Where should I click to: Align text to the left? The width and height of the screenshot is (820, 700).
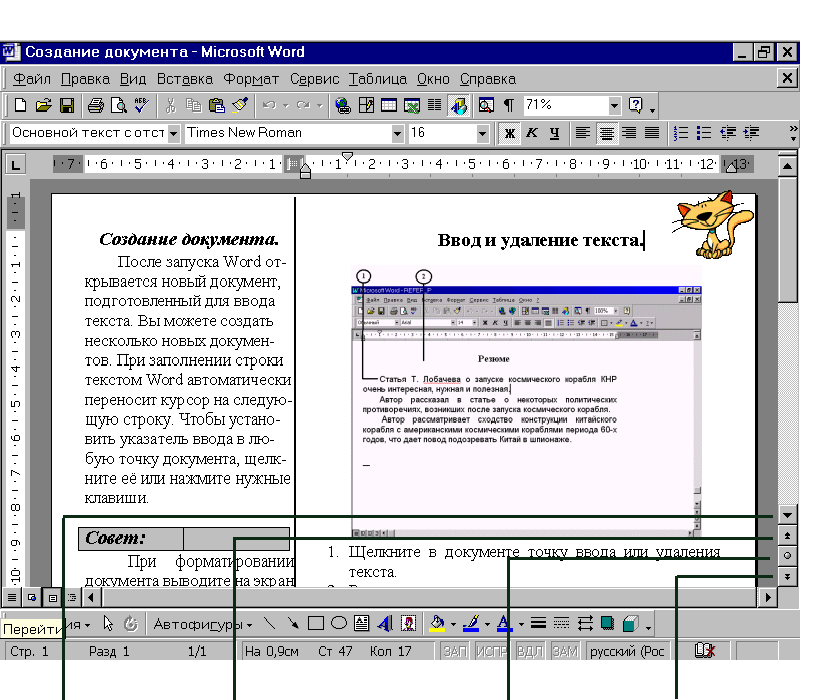pos(583,133)
